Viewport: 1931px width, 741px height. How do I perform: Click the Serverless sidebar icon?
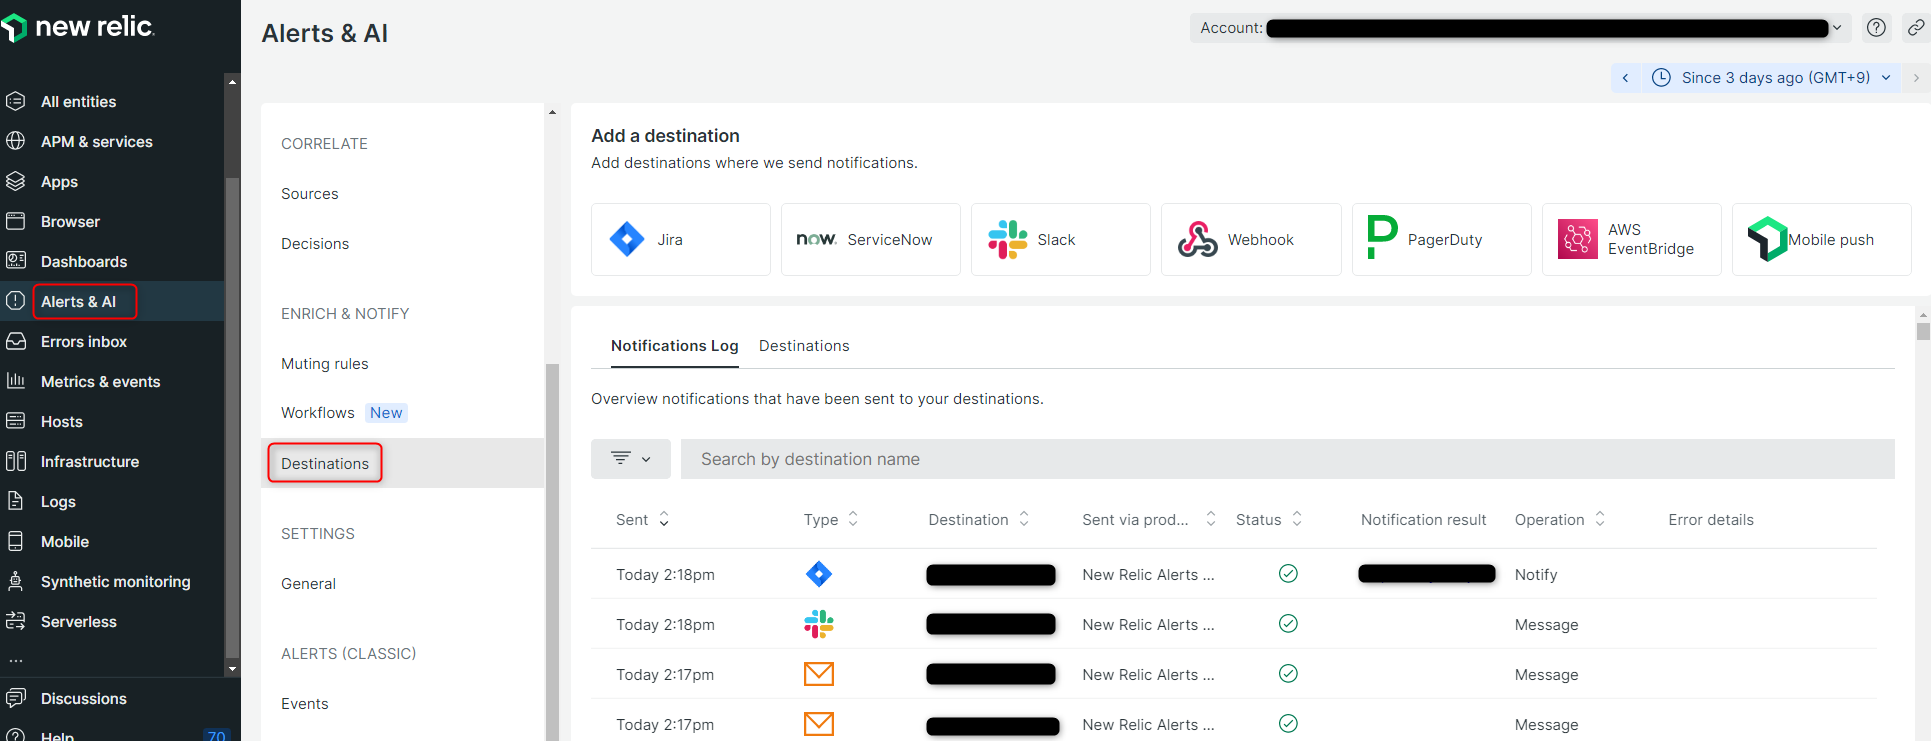[x=15, y=621]
